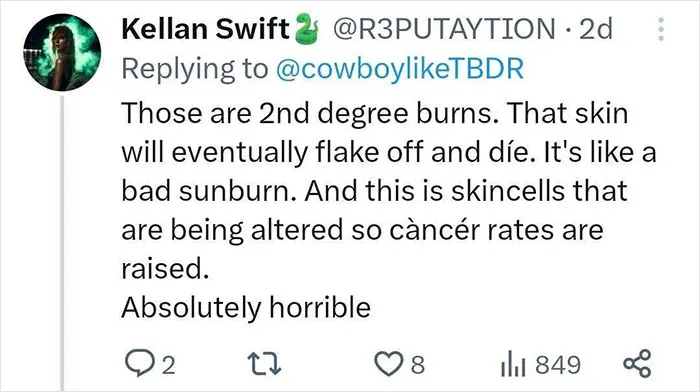Open view analytics bar chart icon

(513, 364)
